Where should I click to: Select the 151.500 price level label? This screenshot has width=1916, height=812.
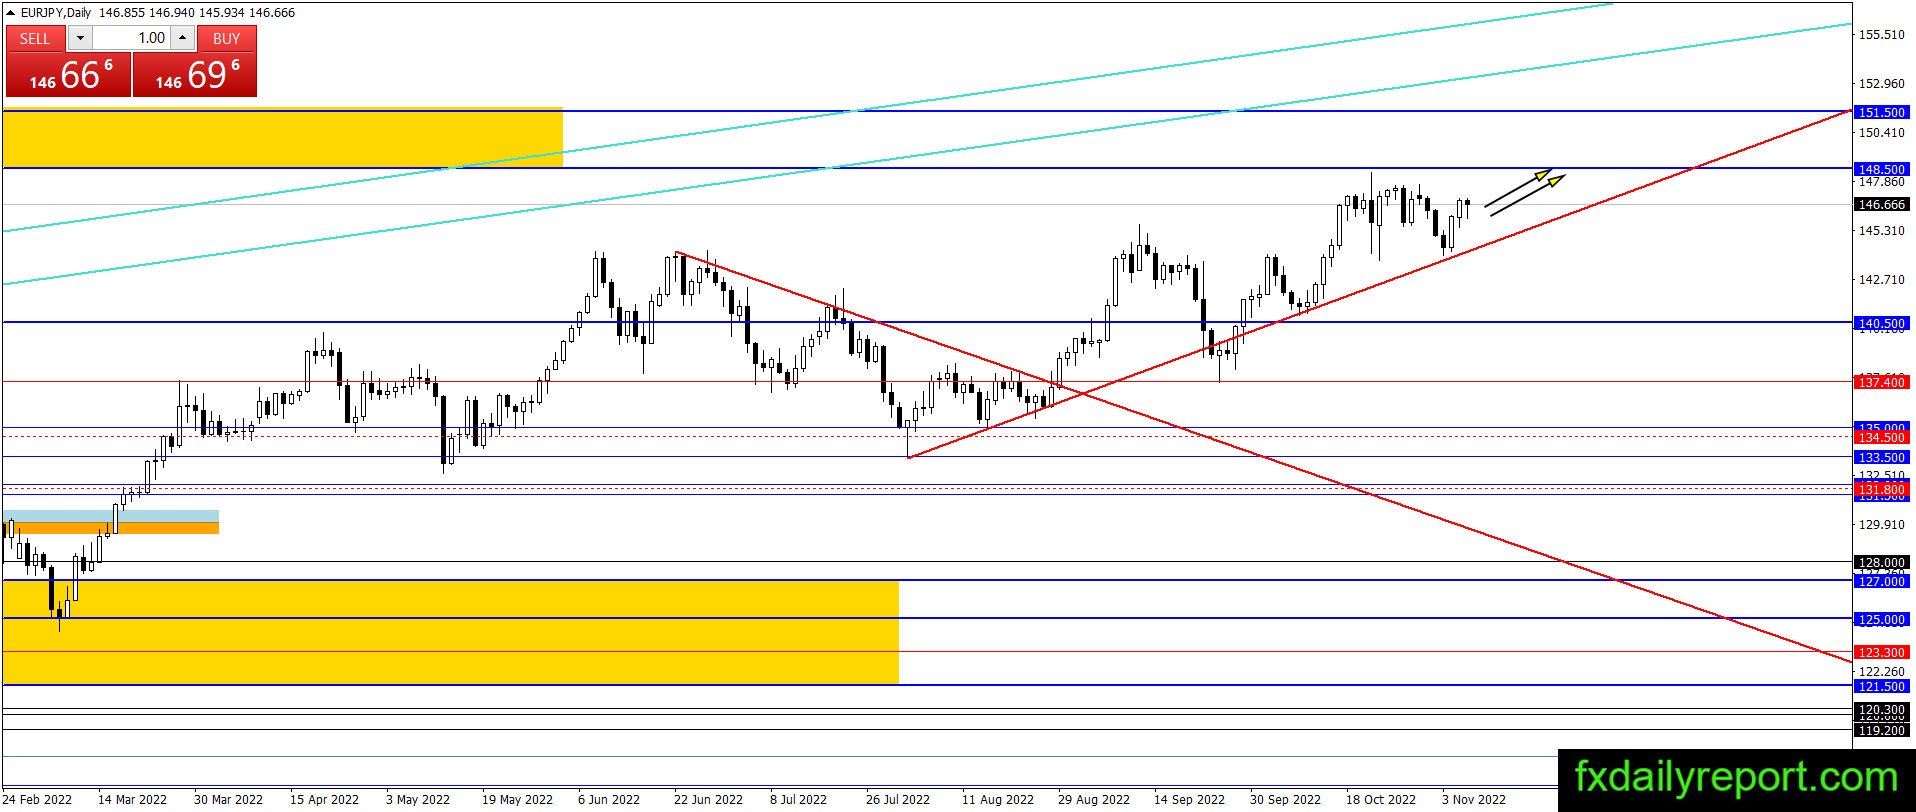[1881, 112]
